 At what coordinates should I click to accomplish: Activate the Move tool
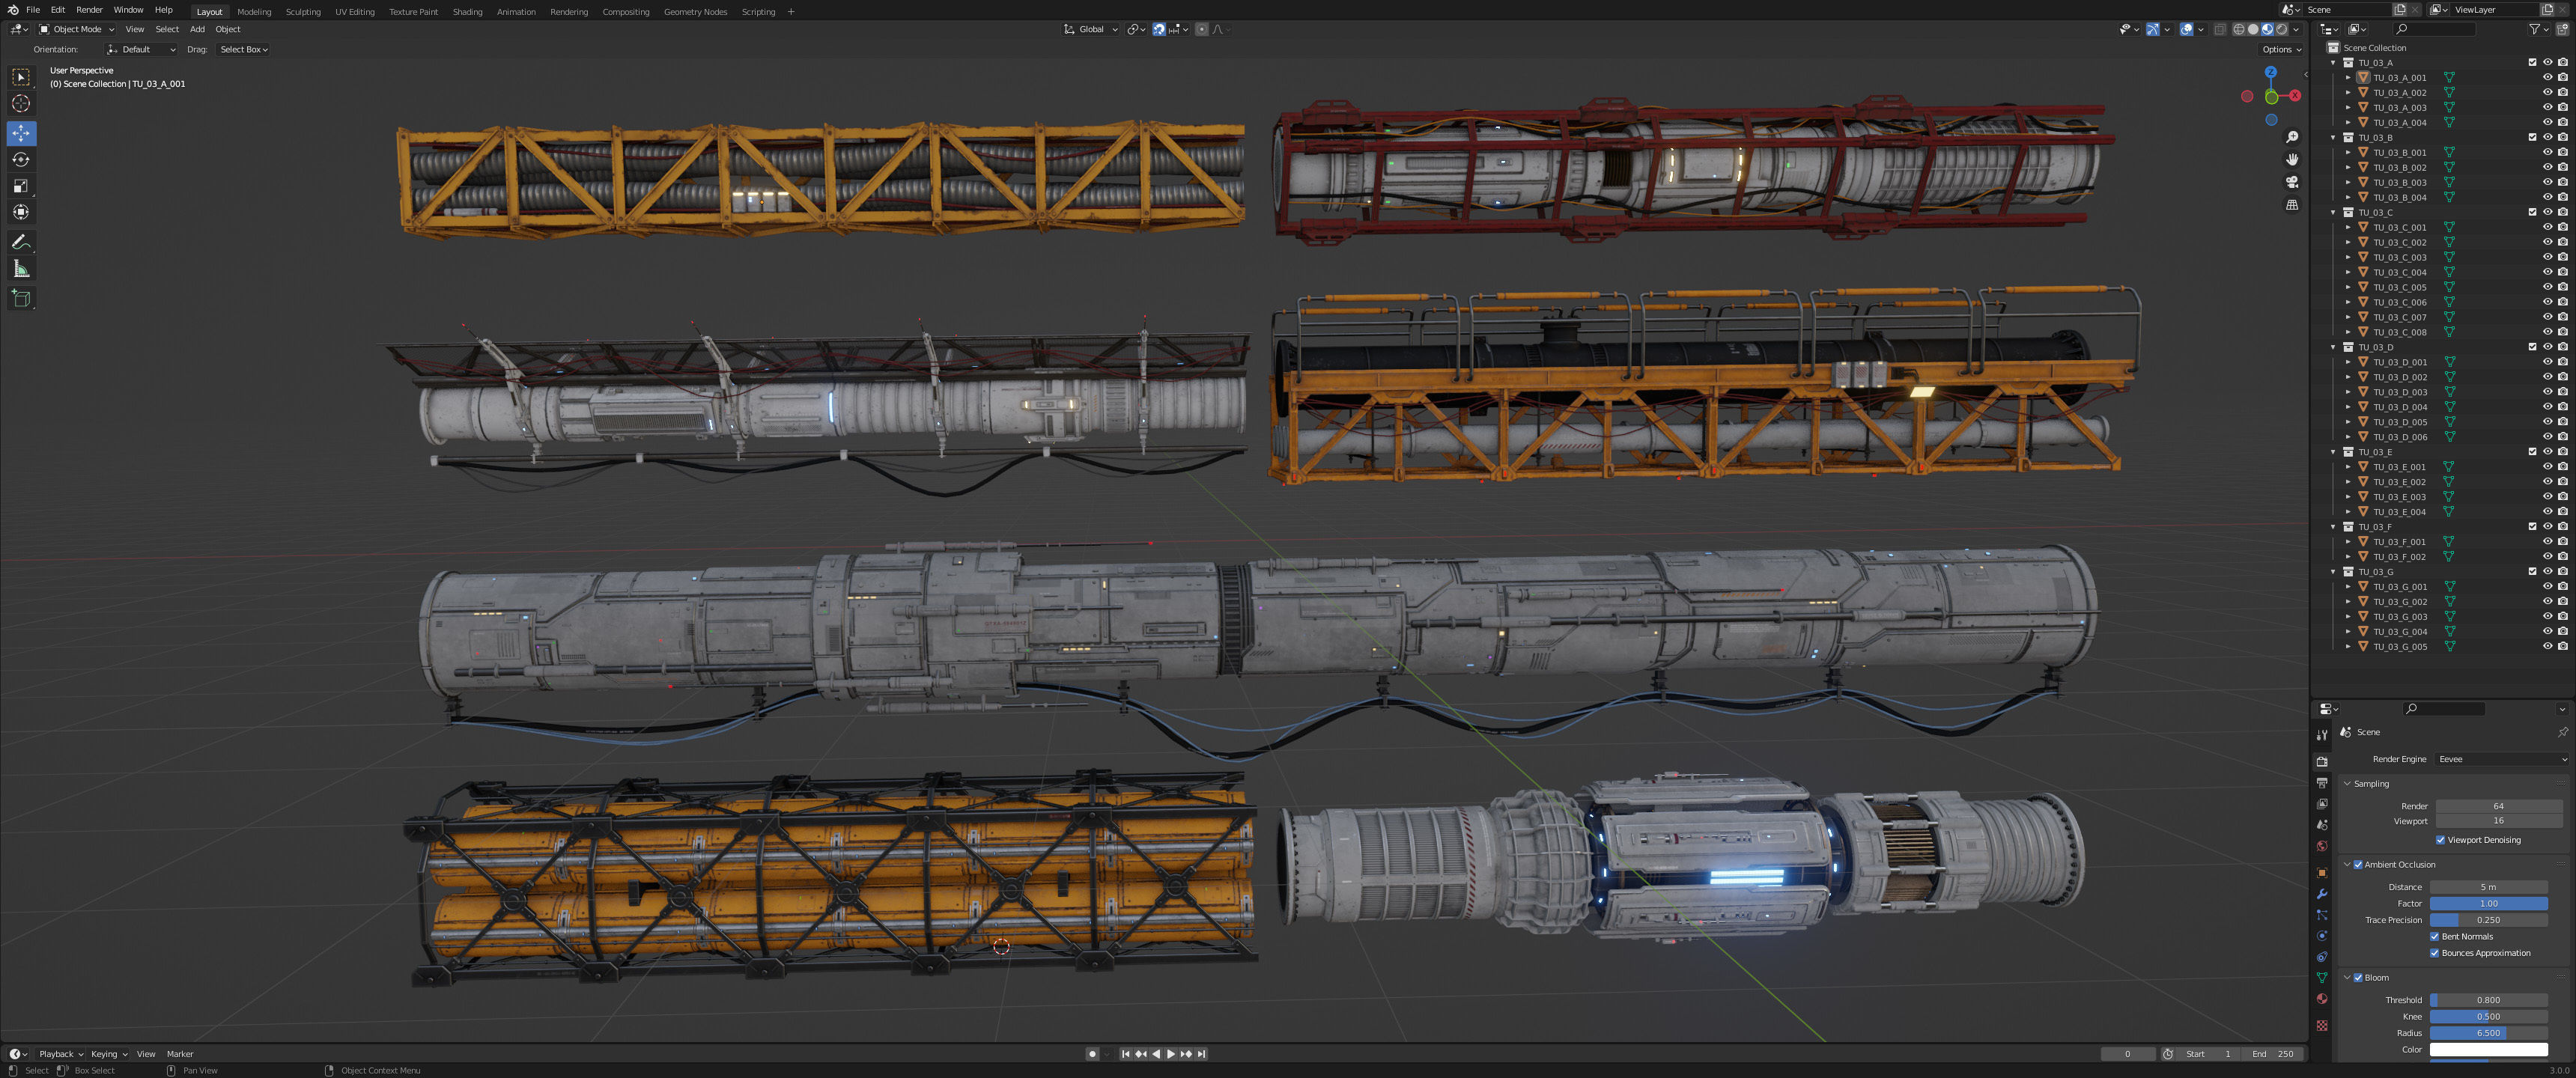tap(21, 133)
